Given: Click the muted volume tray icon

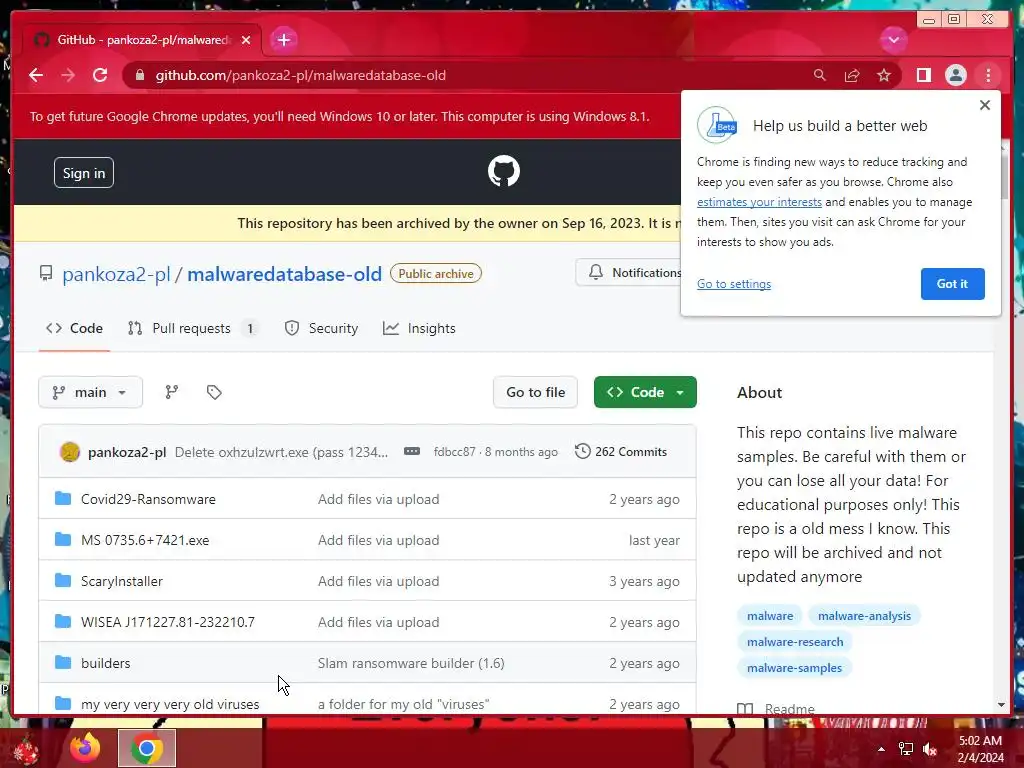Looking at the screenshot, I should (x=930, y=749).
